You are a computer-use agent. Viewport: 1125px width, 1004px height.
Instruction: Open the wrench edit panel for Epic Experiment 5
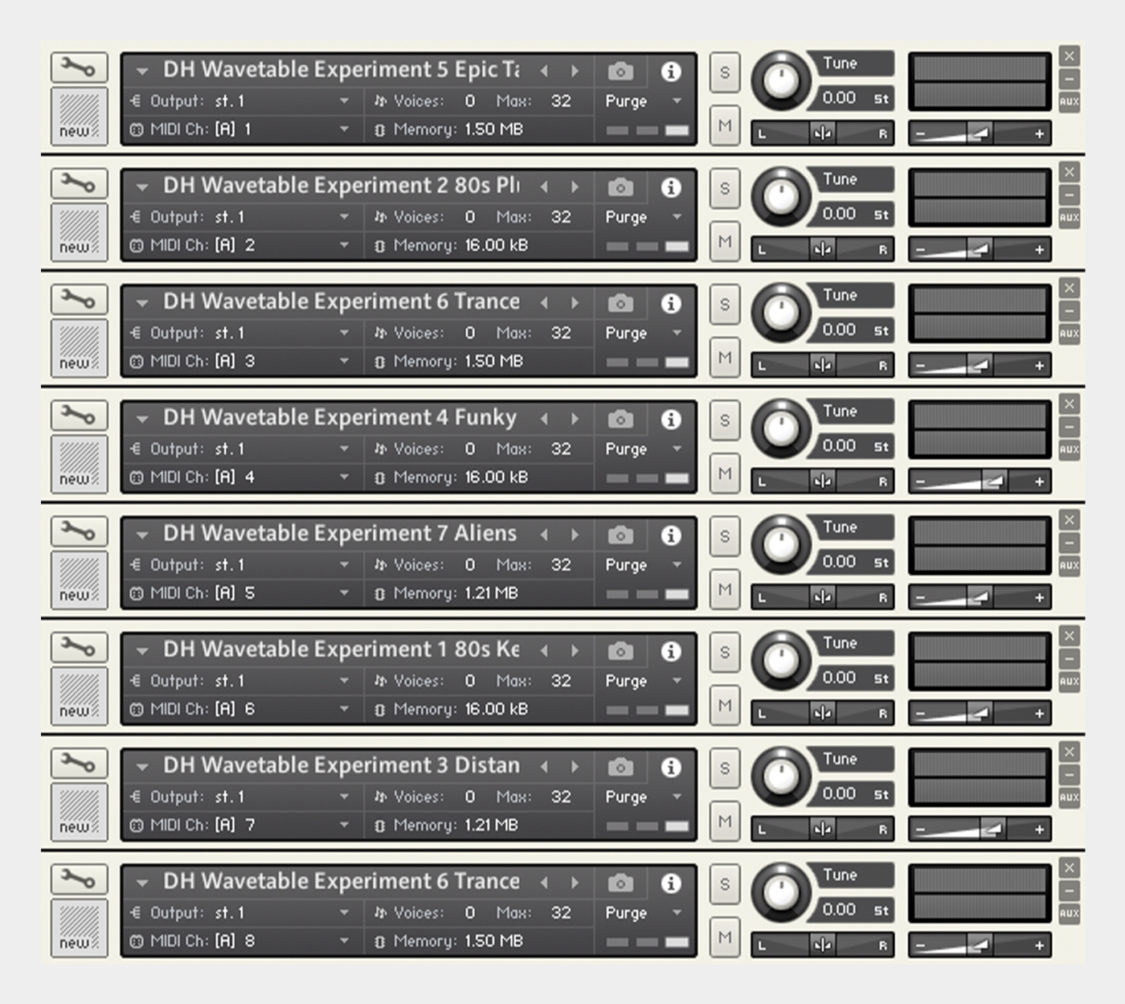coord(78,67)
